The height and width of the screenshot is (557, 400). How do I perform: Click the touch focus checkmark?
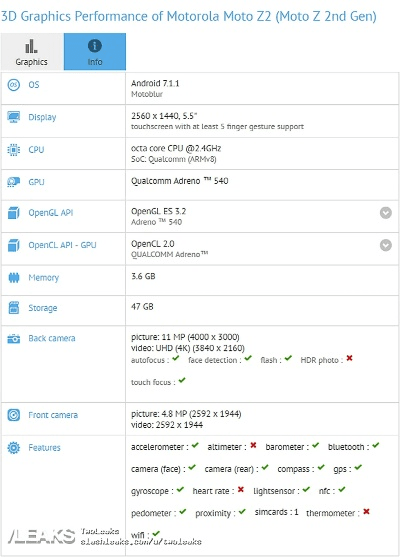click(182, 380)
